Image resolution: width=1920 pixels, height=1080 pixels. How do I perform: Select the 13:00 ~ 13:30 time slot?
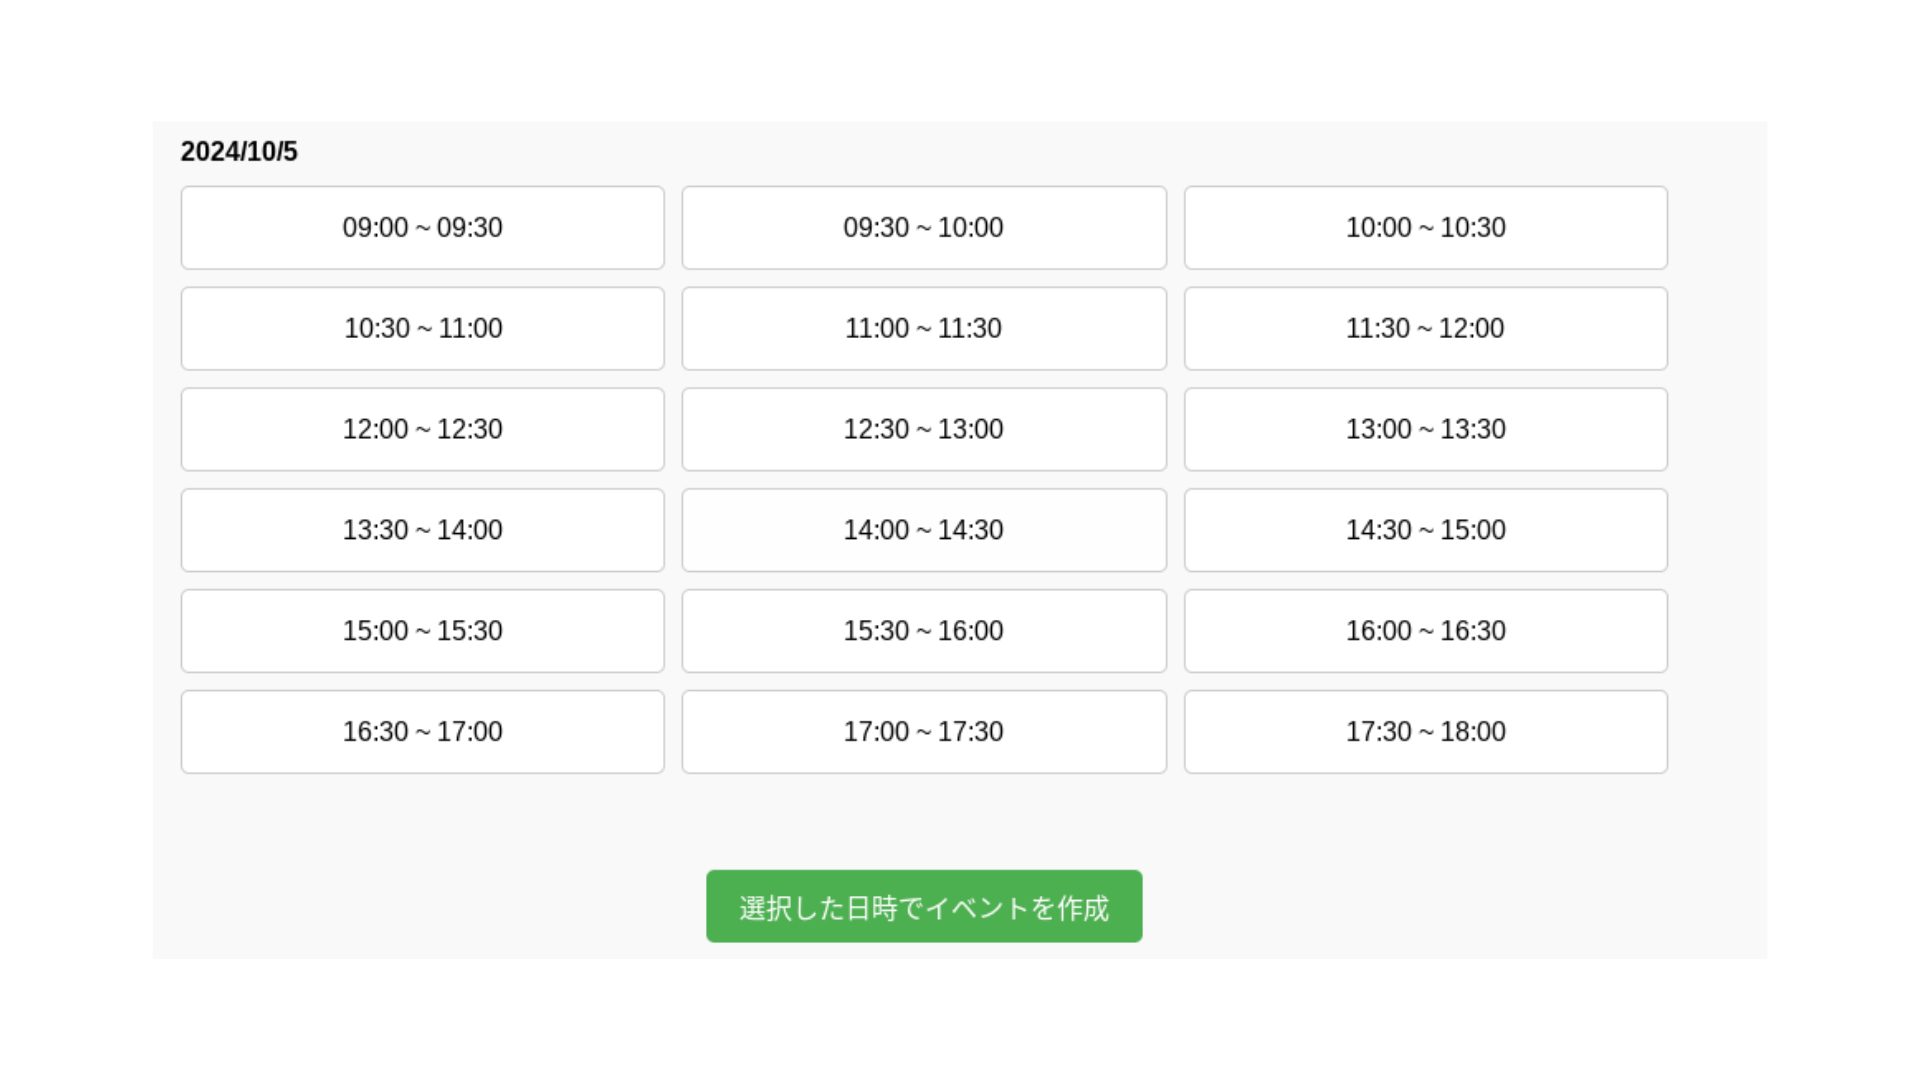pyautogui.click(x=1425, y=429)
